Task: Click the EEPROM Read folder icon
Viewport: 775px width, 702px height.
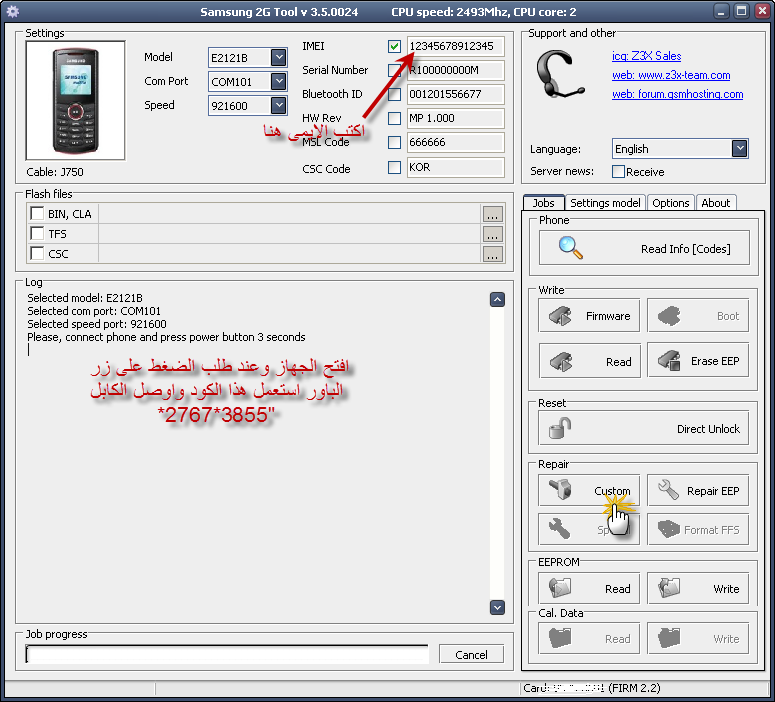Action: 560,588
